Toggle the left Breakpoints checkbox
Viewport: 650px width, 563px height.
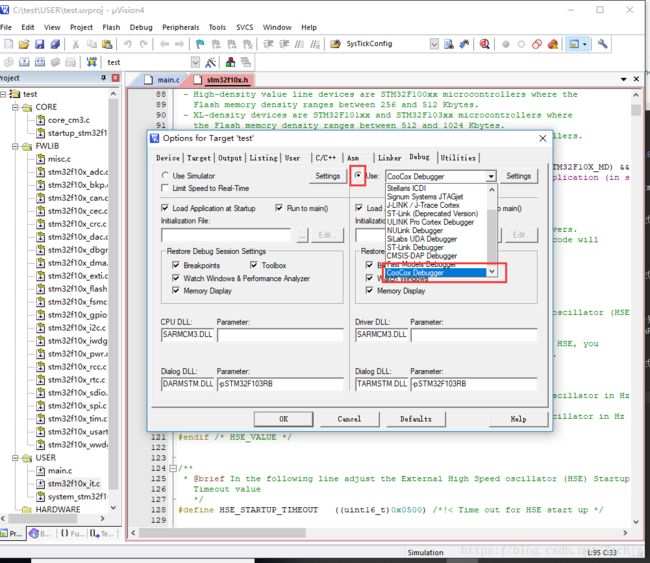pos(176,265)
